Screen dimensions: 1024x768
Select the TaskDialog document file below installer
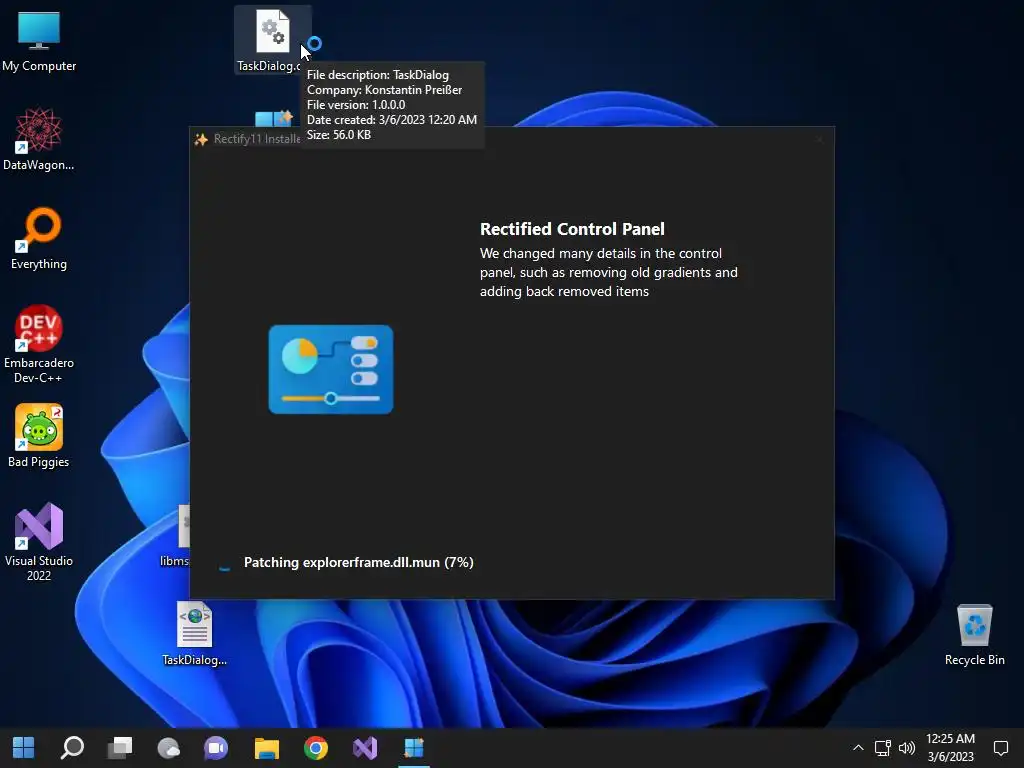coord(194,633)
